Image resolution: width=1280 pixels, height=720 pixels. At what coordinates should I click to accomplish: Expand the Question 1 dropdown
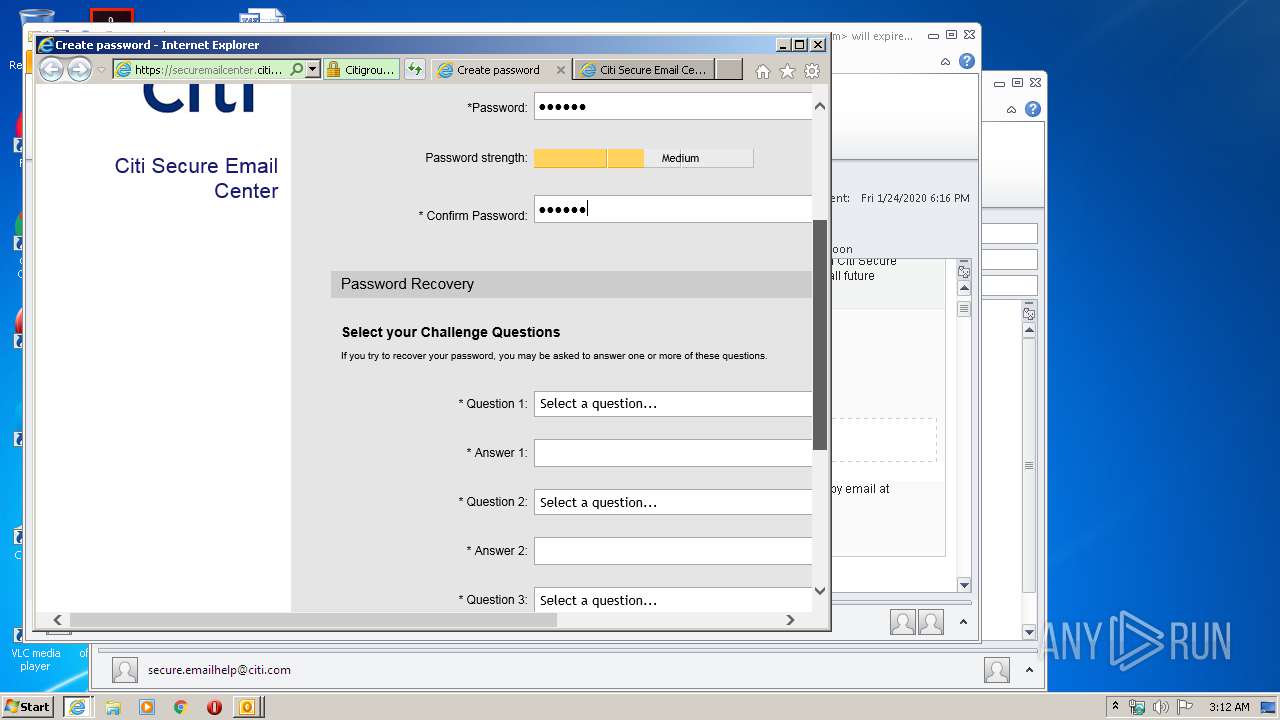coord(673,404)
